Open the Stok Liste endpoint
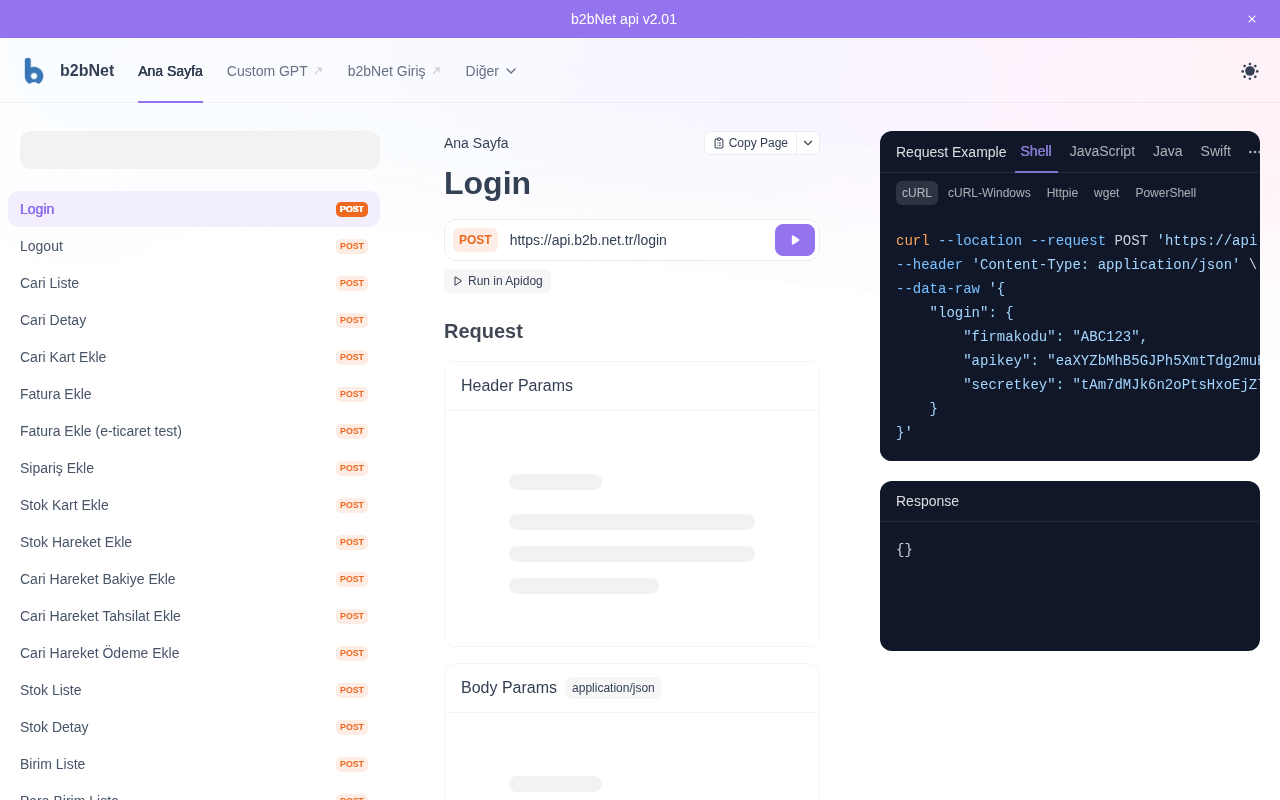 194,690
